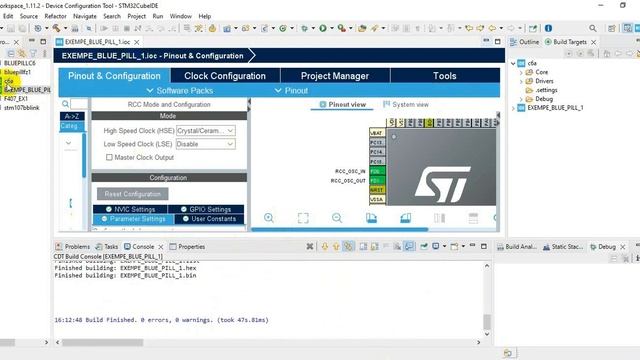This screenshot has width=640, height=360.
Task: Toggle the A->Z sorting button
Action: coord(72,116)
